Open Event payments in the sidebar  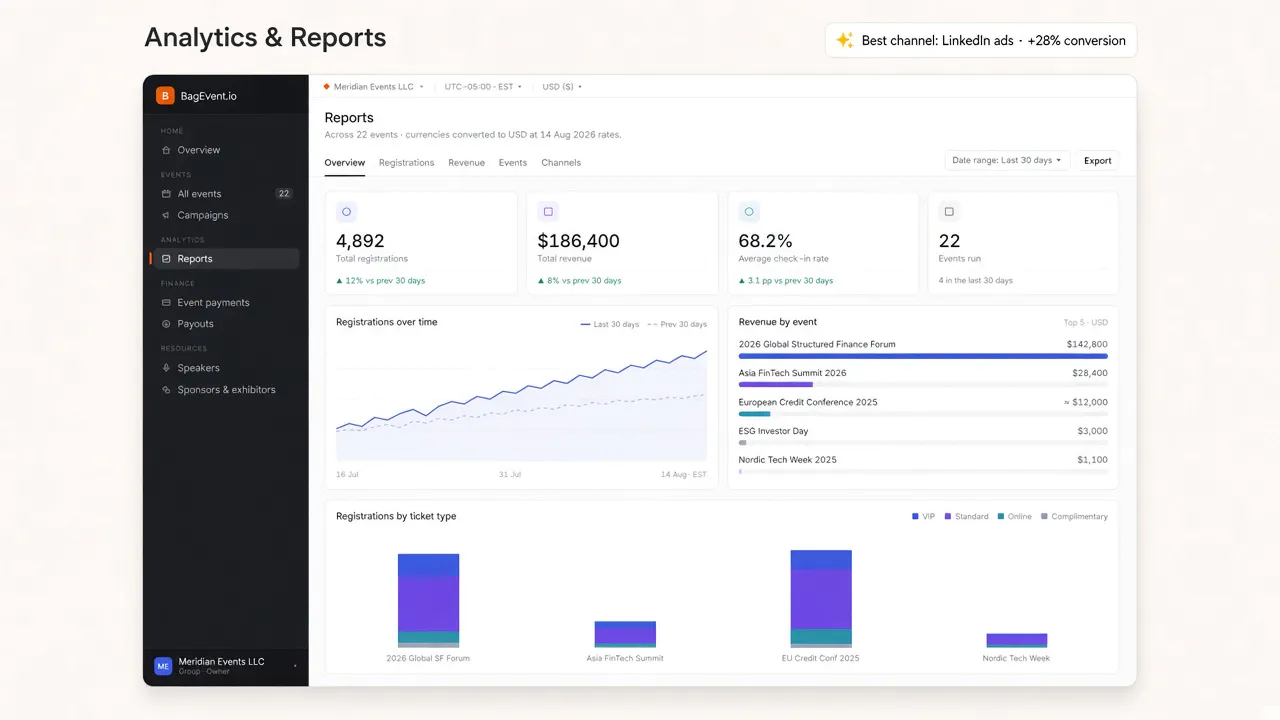tap(226, 302)
